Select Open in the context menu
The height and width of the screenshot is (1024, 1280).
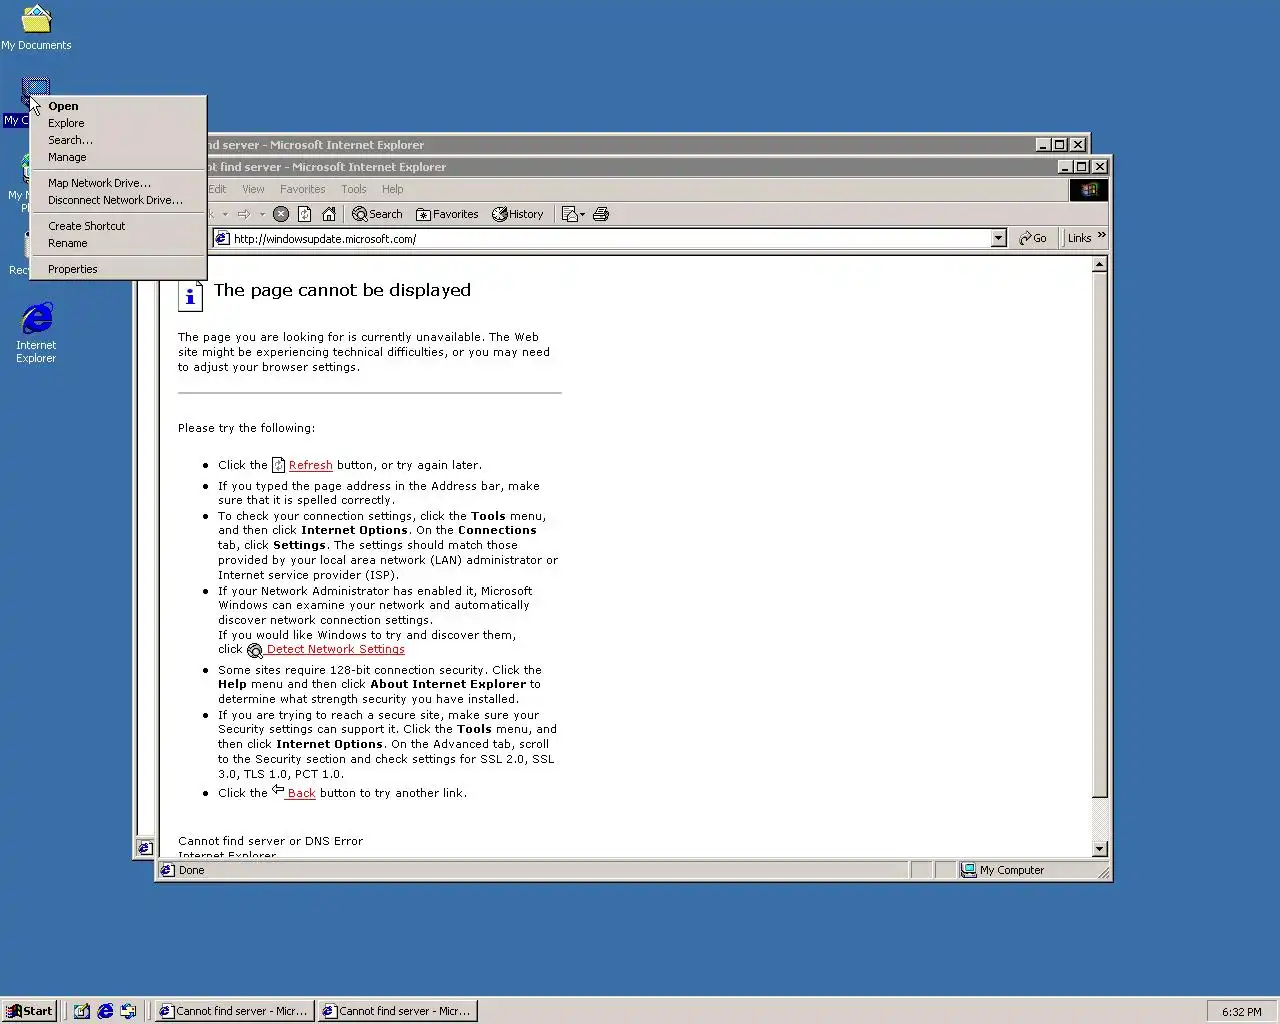[118, 106]
